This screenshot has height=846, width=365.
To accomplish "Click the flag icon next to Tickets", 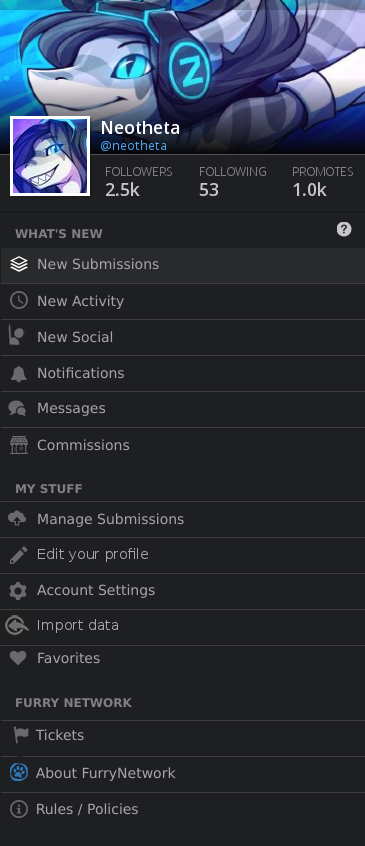I will tap(21, 735).
